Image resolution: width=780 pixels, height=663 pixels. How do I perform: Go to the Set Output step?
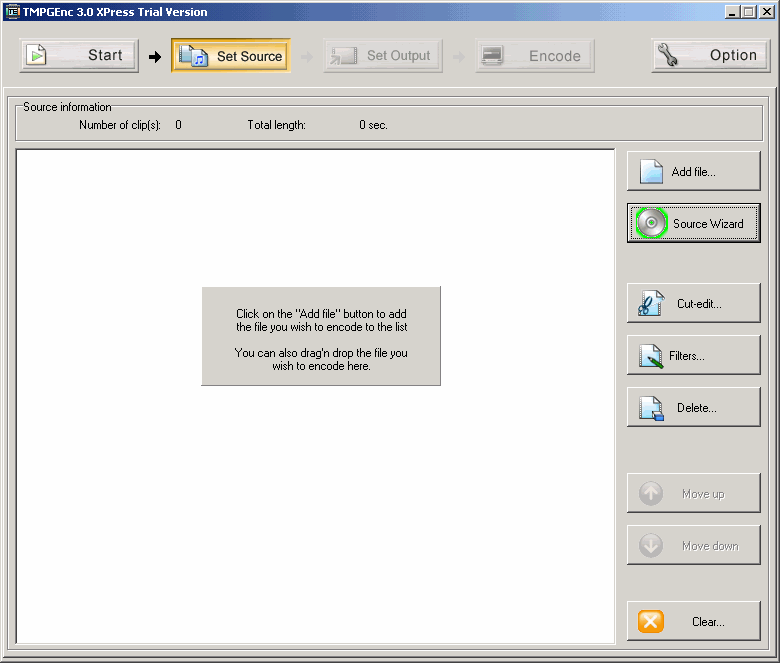point(383,56)
